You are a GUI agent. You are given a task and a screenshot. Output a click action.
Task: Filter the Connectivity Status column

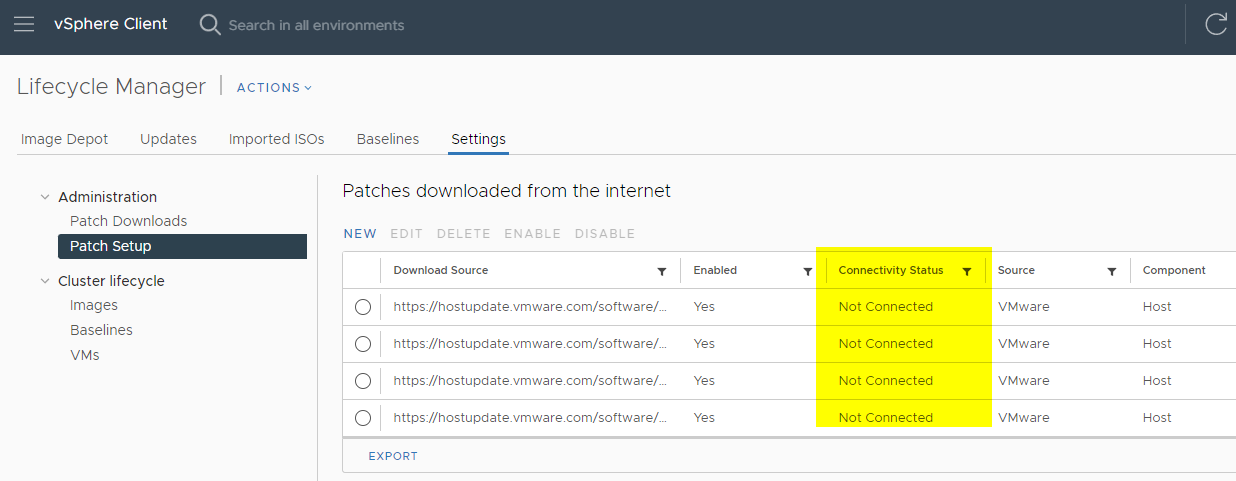(966, 271)
